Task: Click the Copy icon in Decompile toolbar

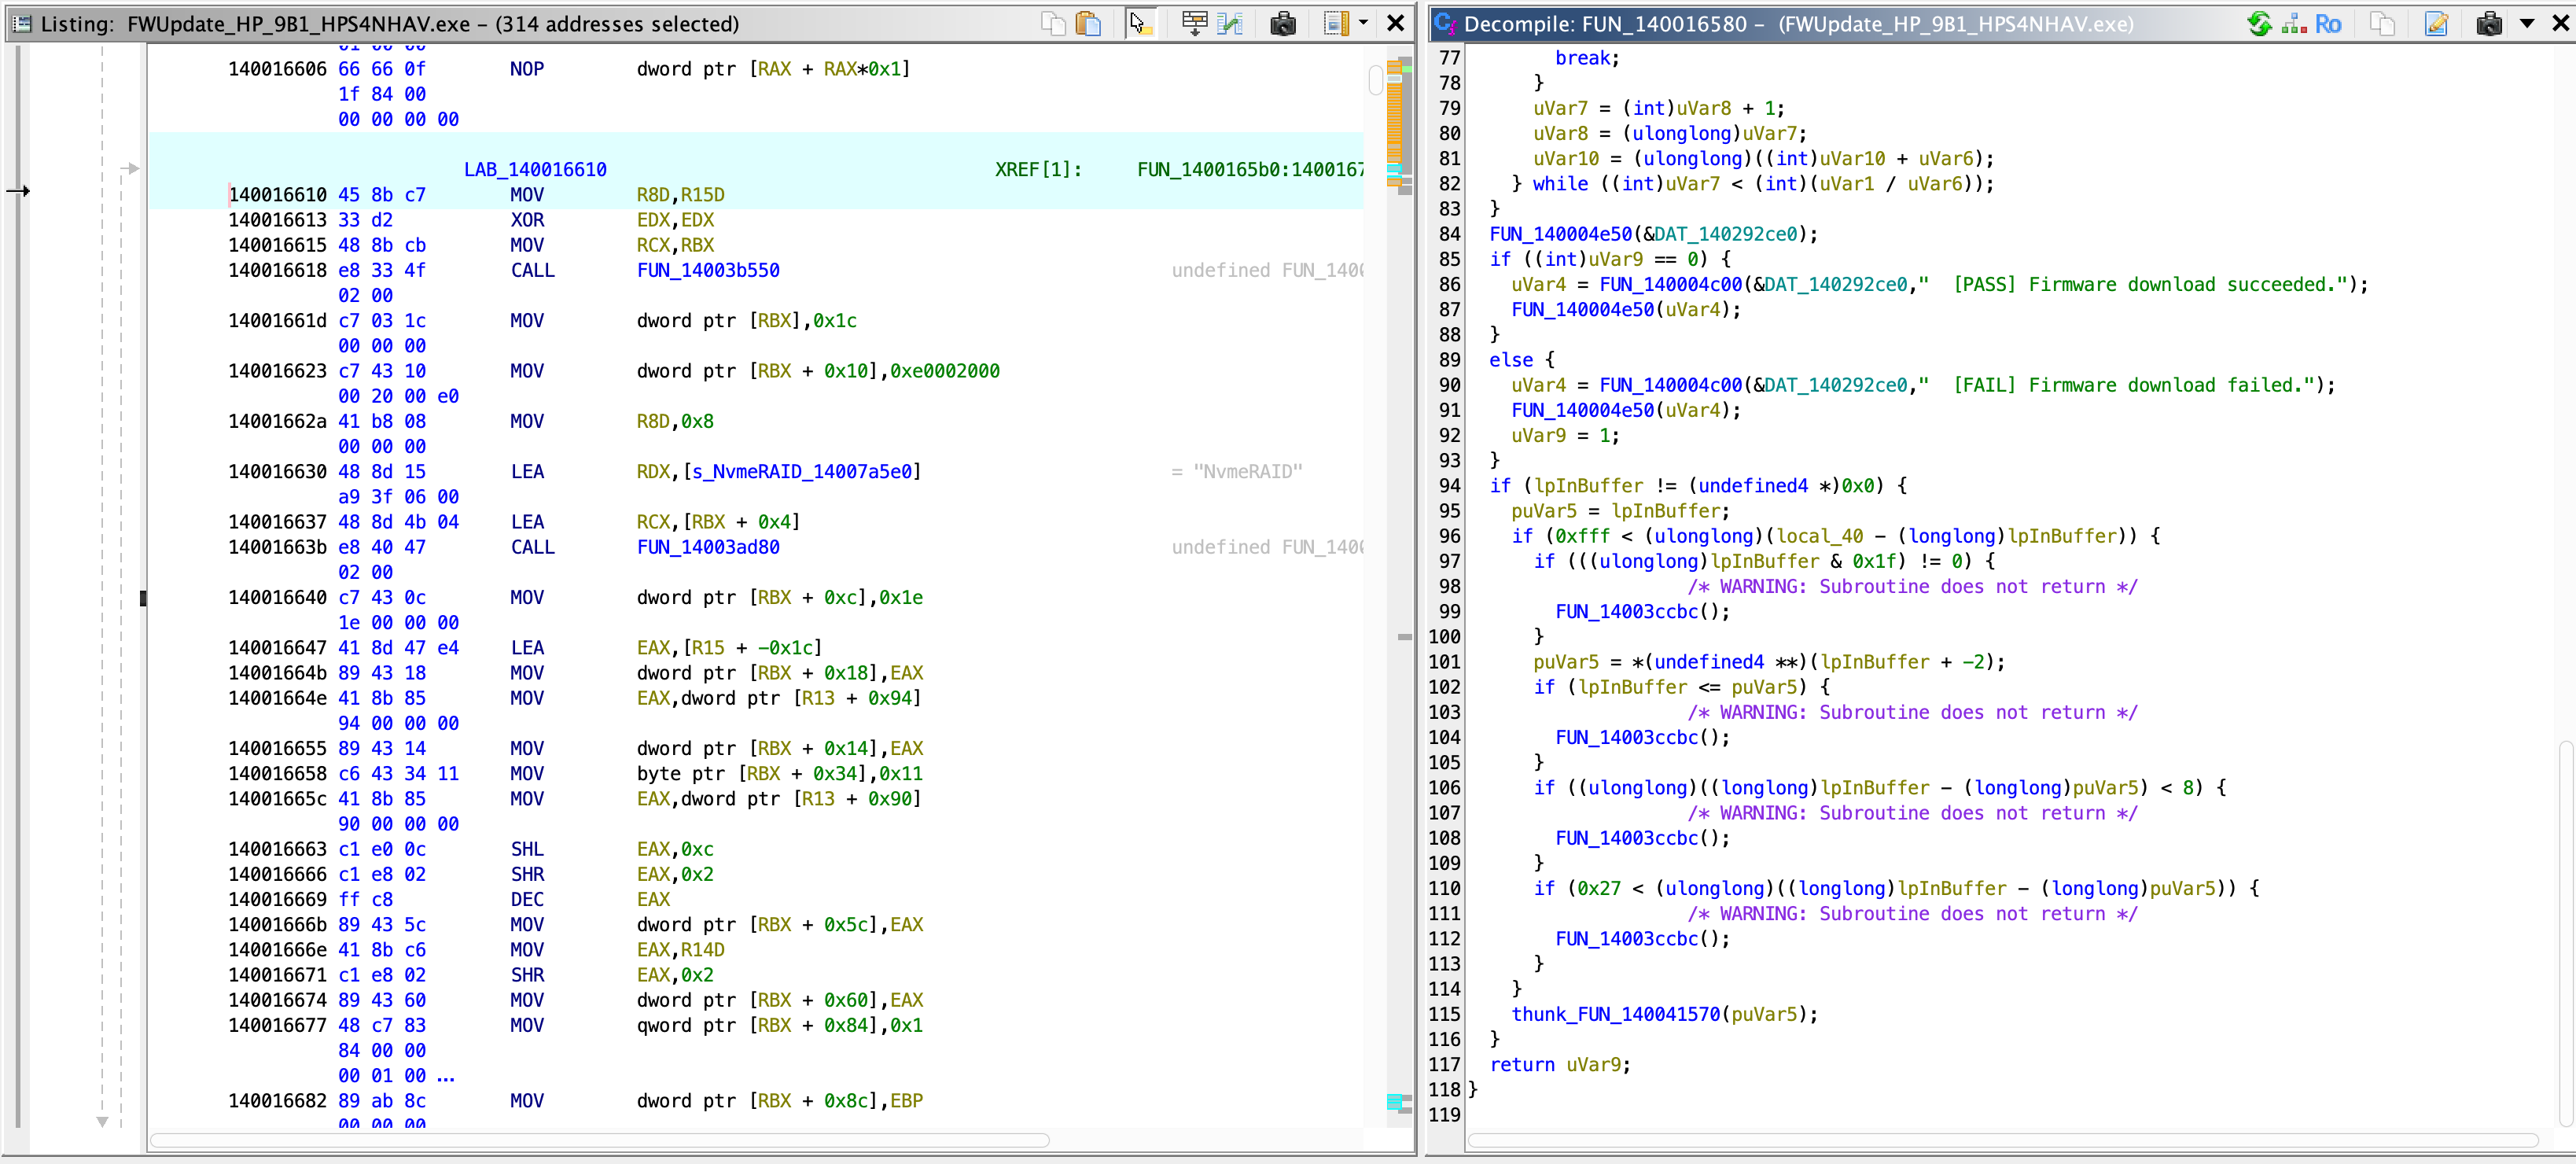Action: tap(2383, 23)
